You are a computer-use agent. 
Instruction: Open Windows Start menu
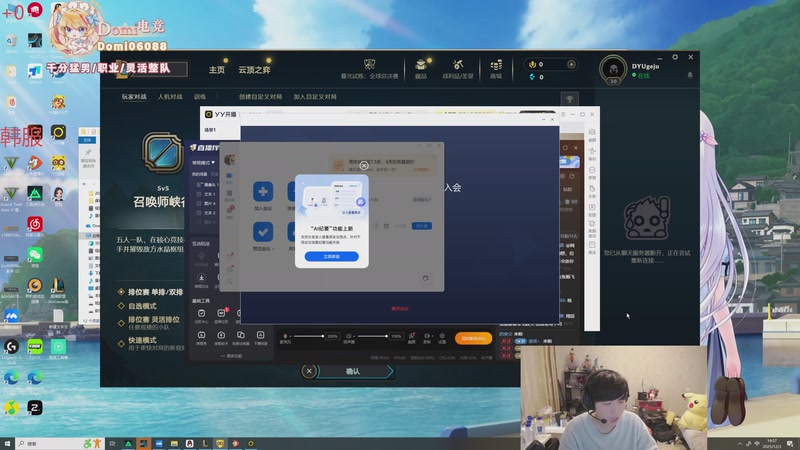[x=7, y=443]
